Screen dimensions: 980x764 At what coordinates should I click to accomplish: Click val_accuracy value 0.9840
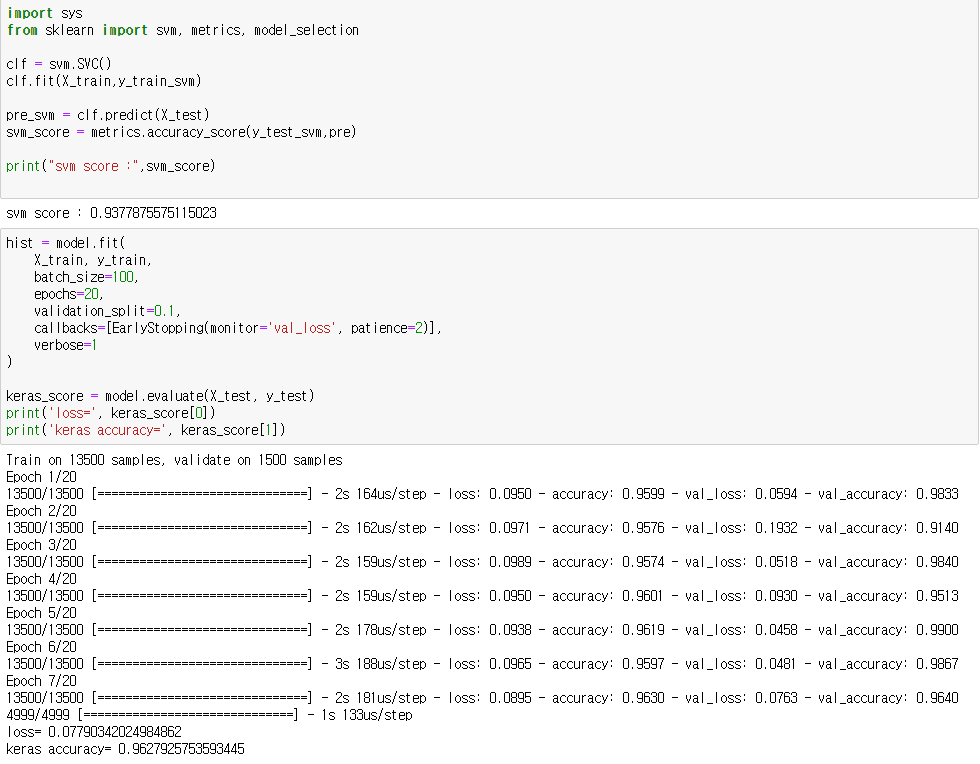coord(938,562)
